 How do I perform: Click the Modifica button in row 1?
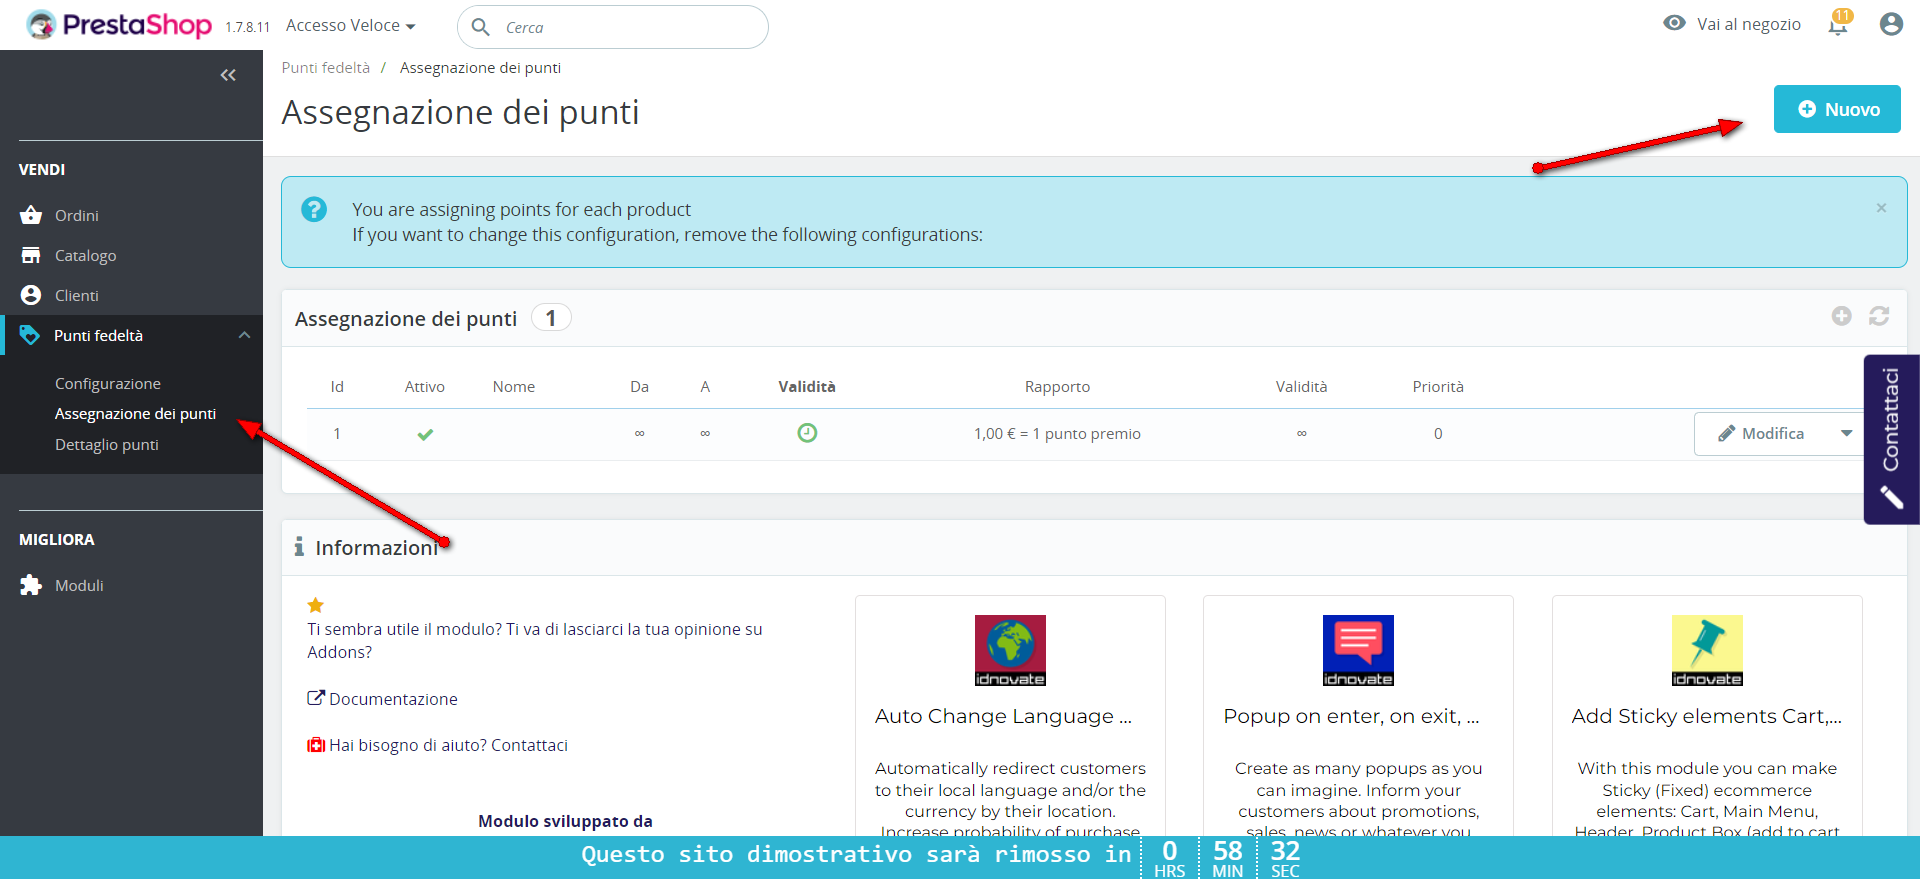1762,434
